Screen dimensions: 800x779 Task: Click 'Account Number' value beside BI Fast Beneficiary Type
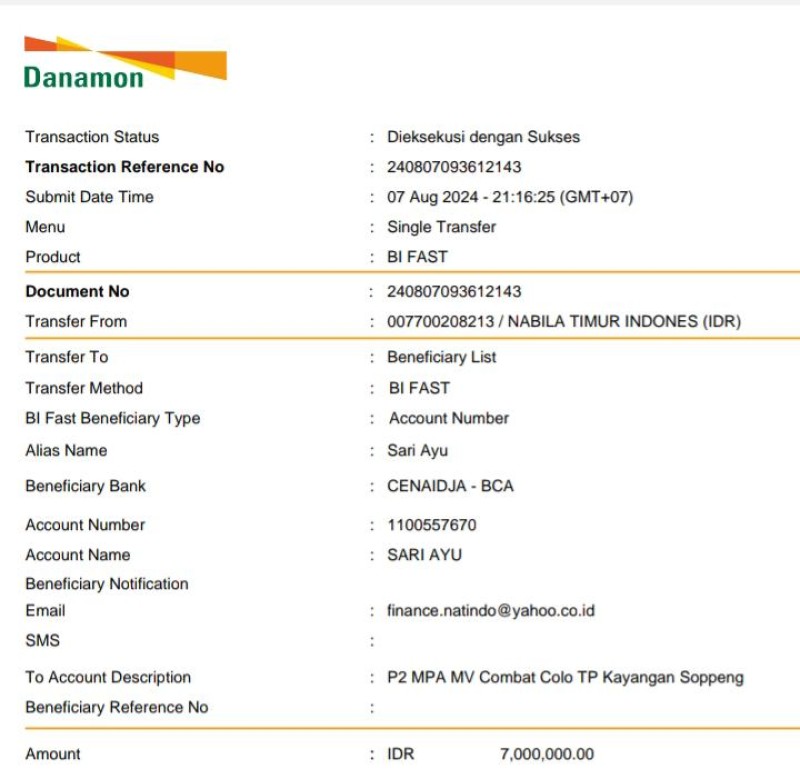click(x=449, y=418)
